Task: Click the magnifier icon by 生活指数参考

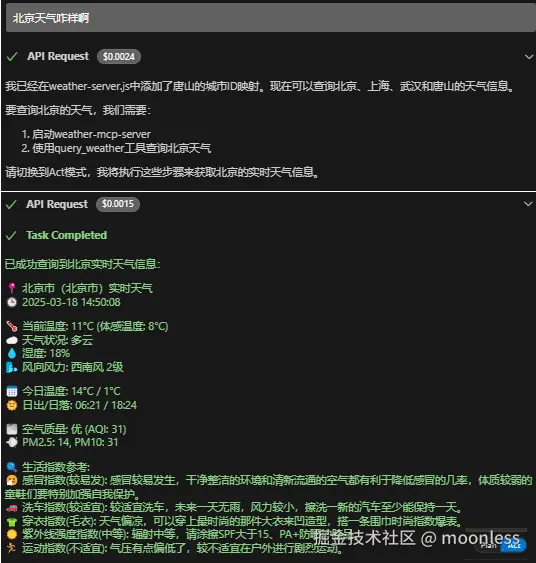Action: 12,467
